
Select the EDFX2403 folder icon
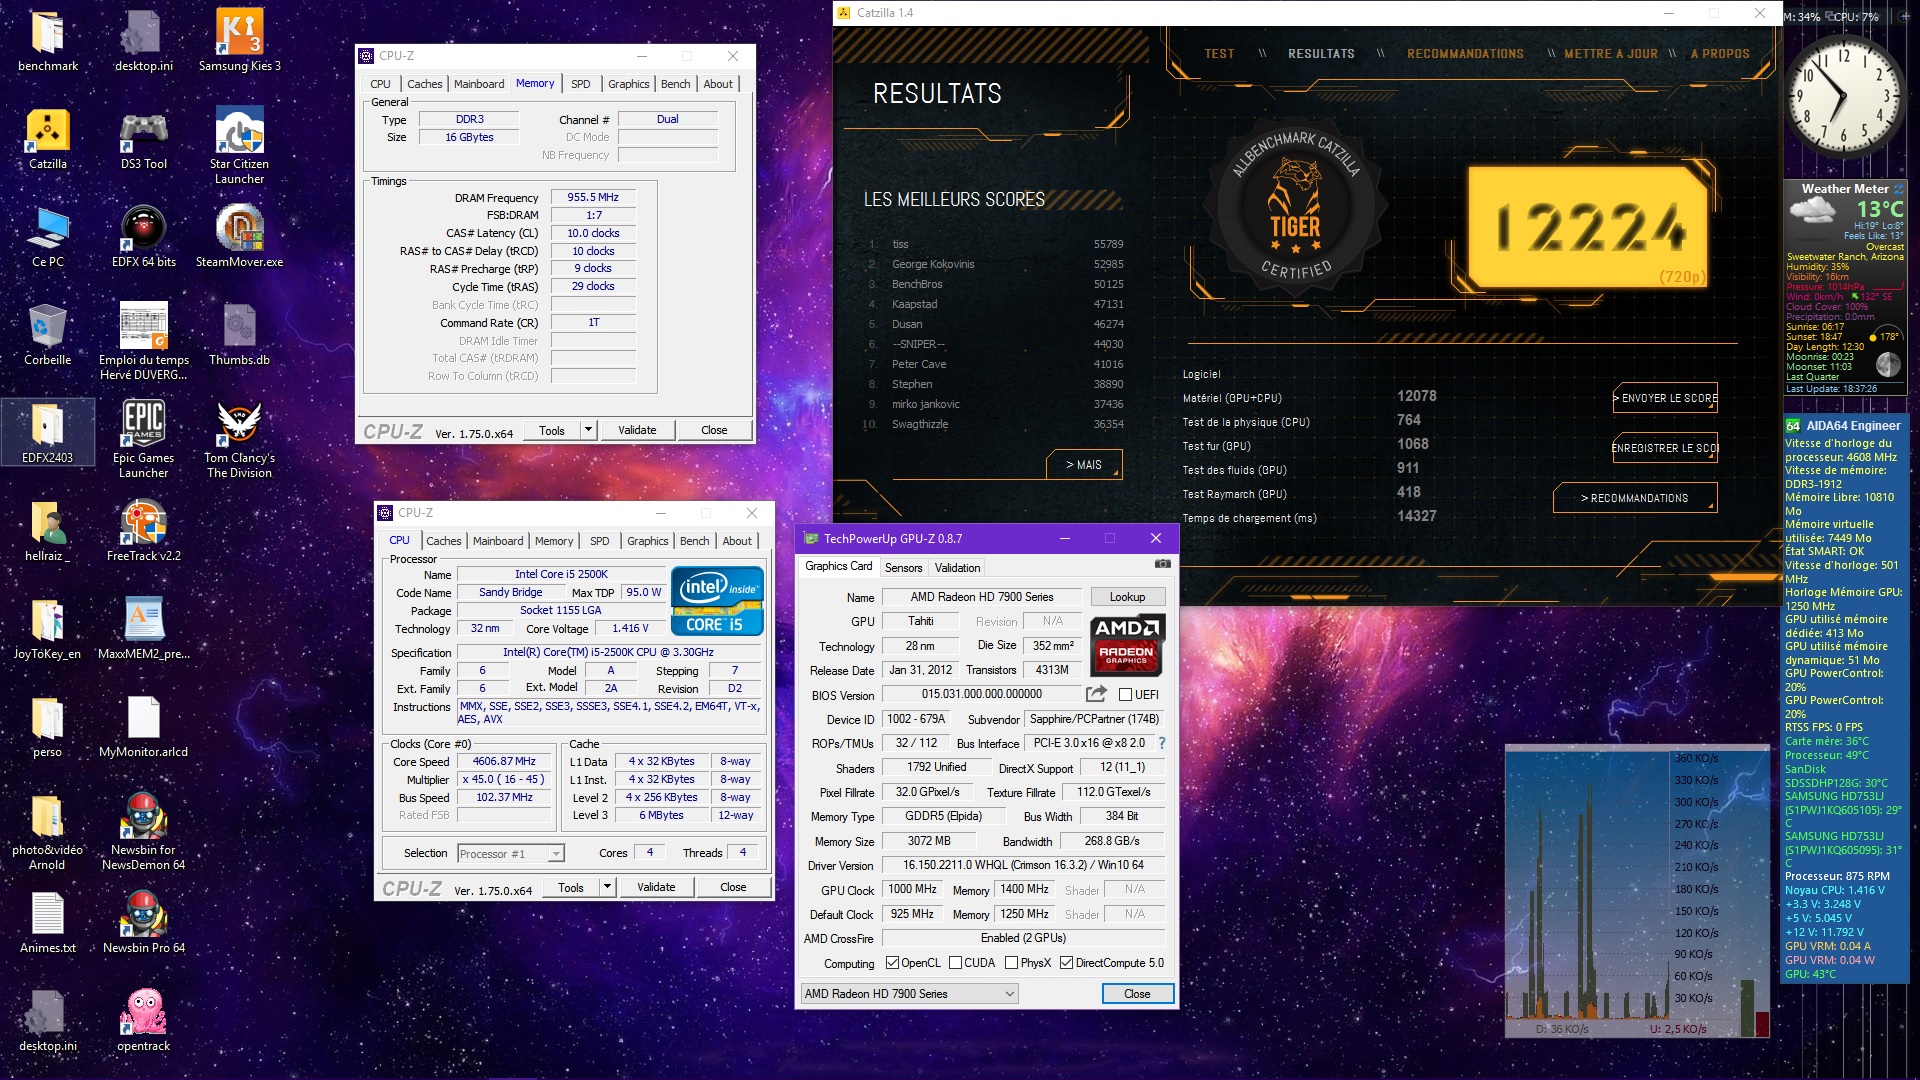pos(47,434)
